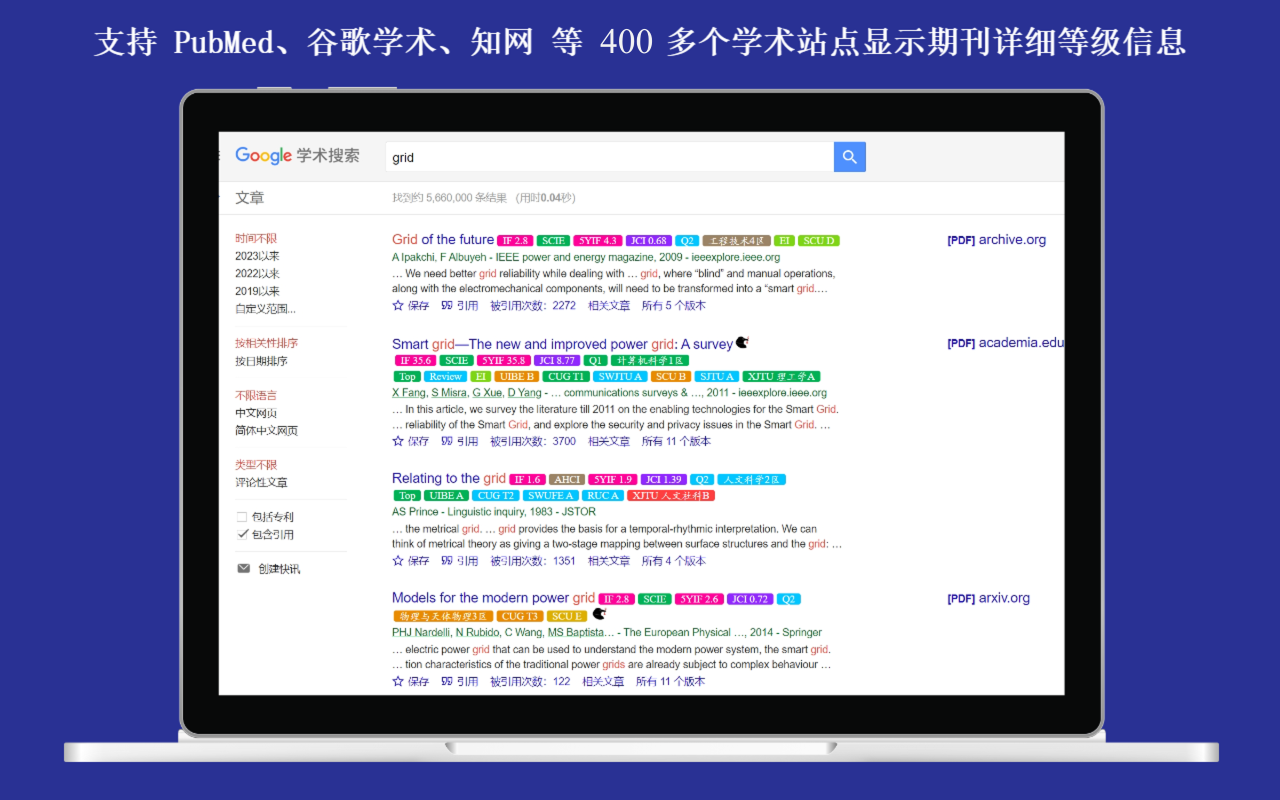This screenshot has width=1280, height=800.
Task: Switch to the 文章 tab
Action: [249, 197]
